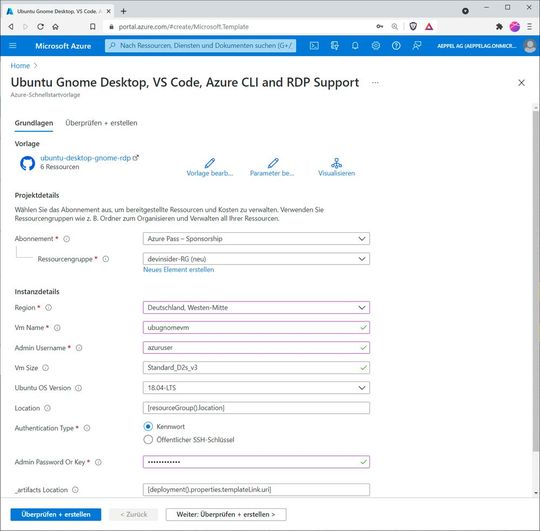The height and width of the screenshot is (531, 540).
Task: Switch to the Überprüfen + erstellen tab
Action: (101, 123)
